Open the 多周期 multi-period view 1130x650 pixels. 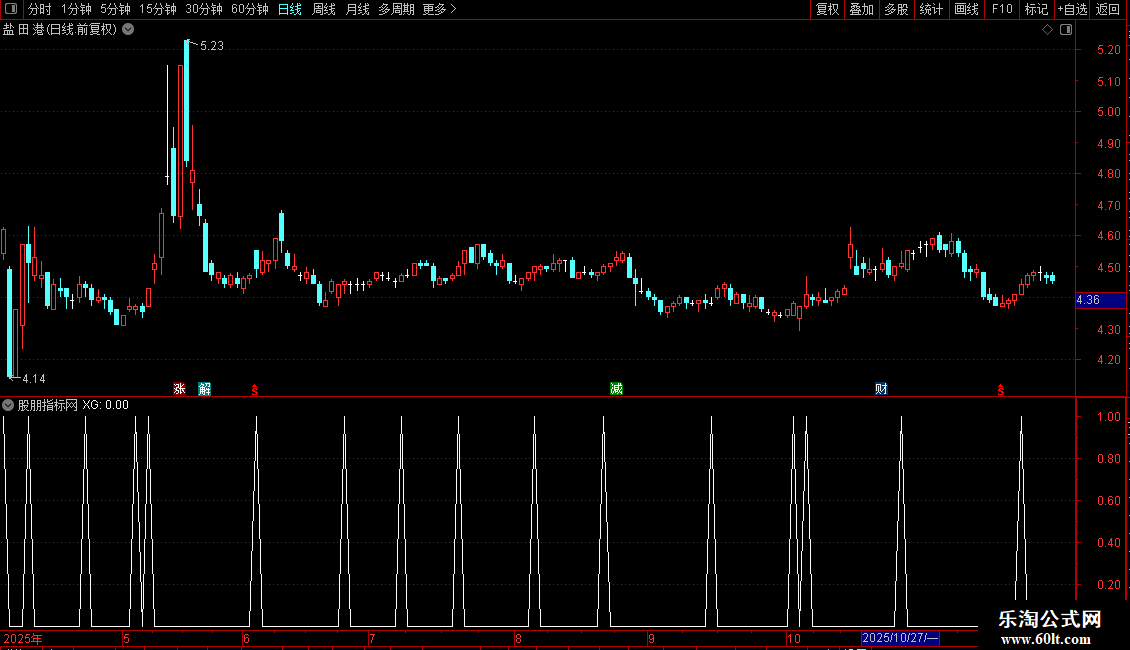(x=396, y=9)
